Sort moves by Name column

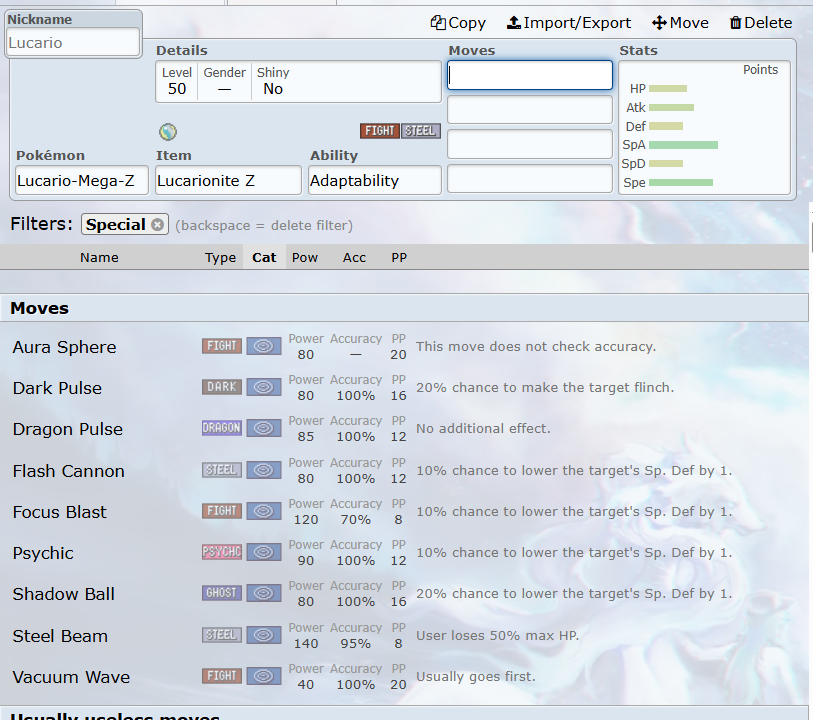[99, 258]
